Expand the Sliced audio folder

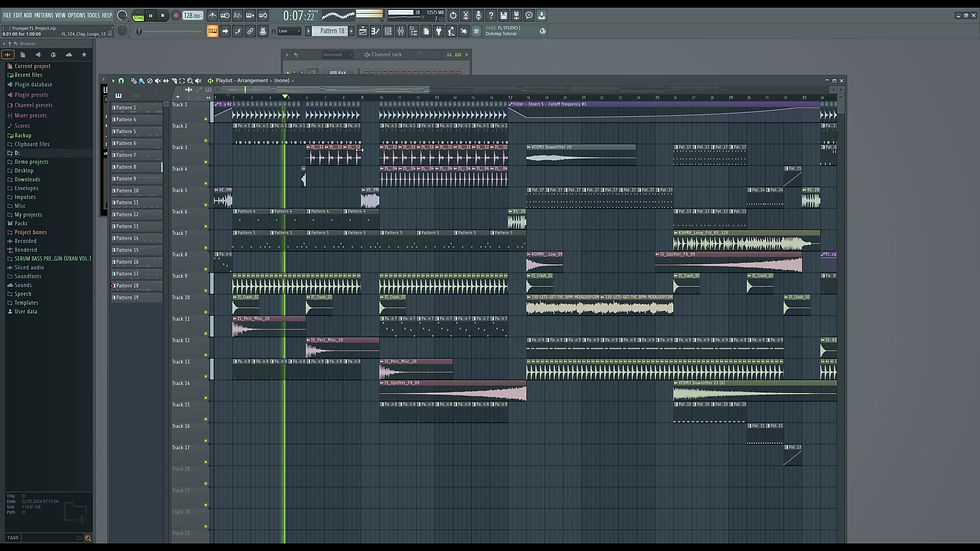[x=29, y=267]
